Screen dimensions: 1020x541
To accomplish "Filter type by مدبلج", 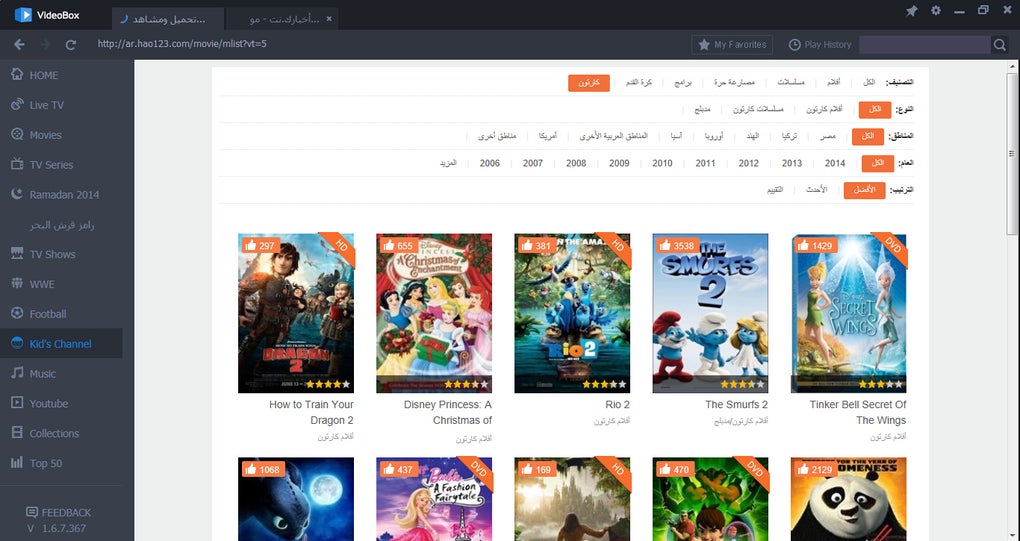I will pos(703,109).
